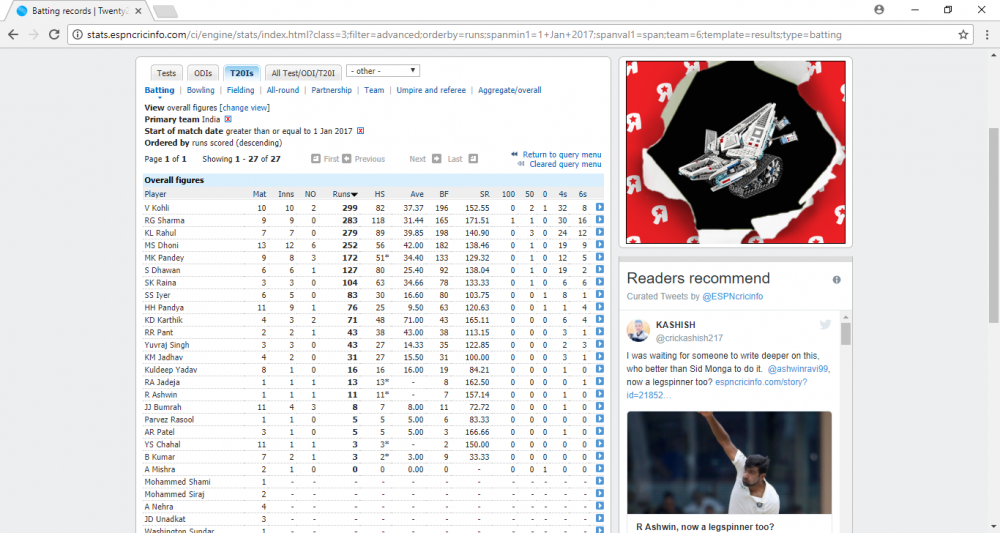Screen dimensions: 1000x533
Task: Open a new browser tab
Action: pos(165,11)
